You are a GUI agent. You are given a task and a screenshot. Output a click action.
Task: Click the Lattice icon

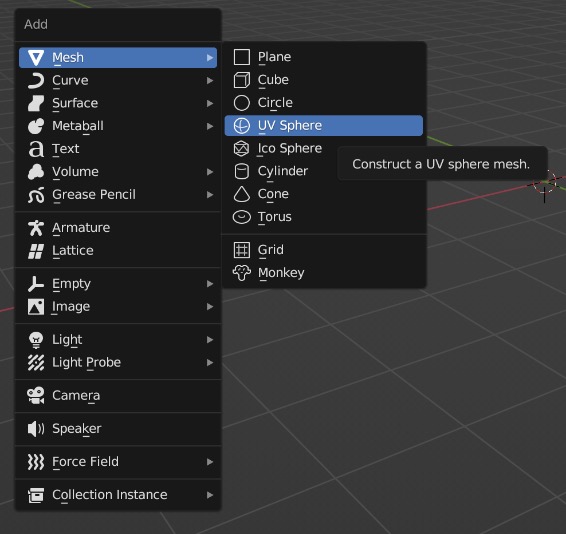(x=36, y=251)
